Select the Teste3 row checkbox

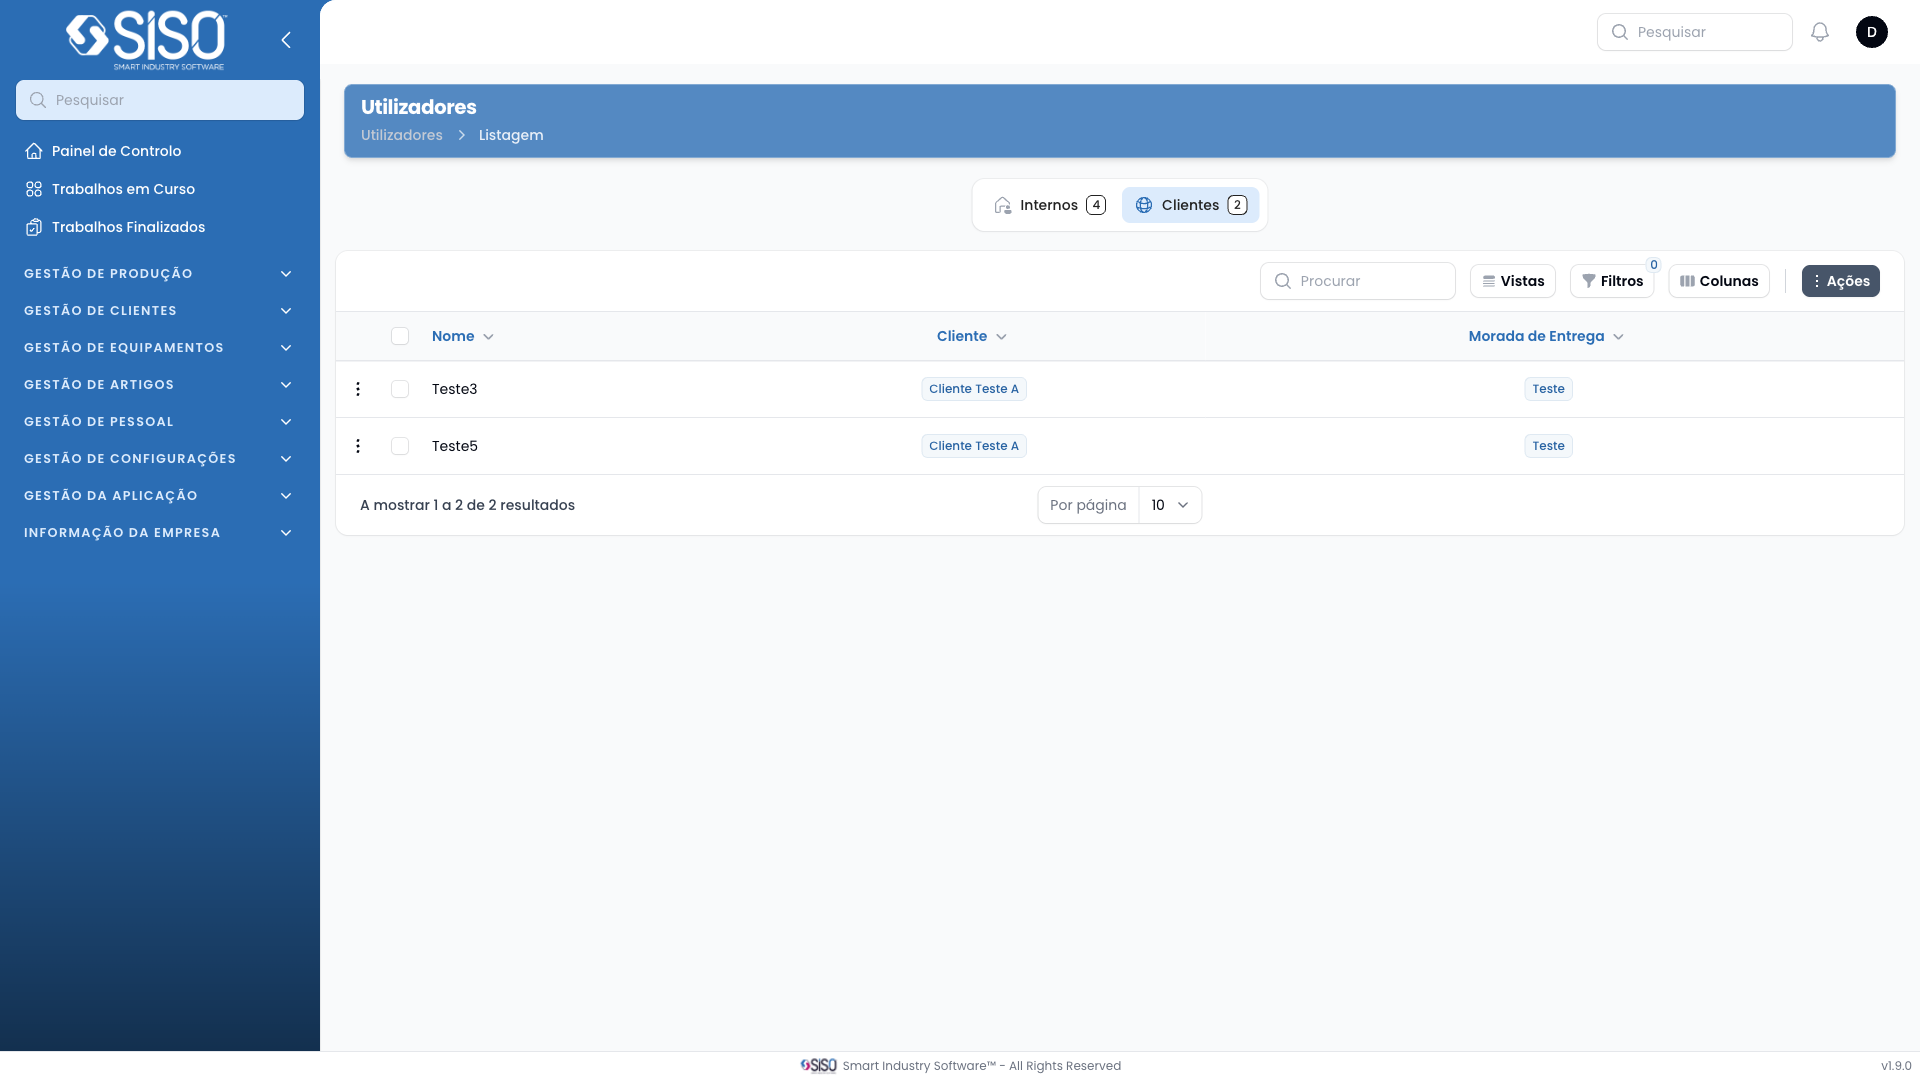pos(400,389)
